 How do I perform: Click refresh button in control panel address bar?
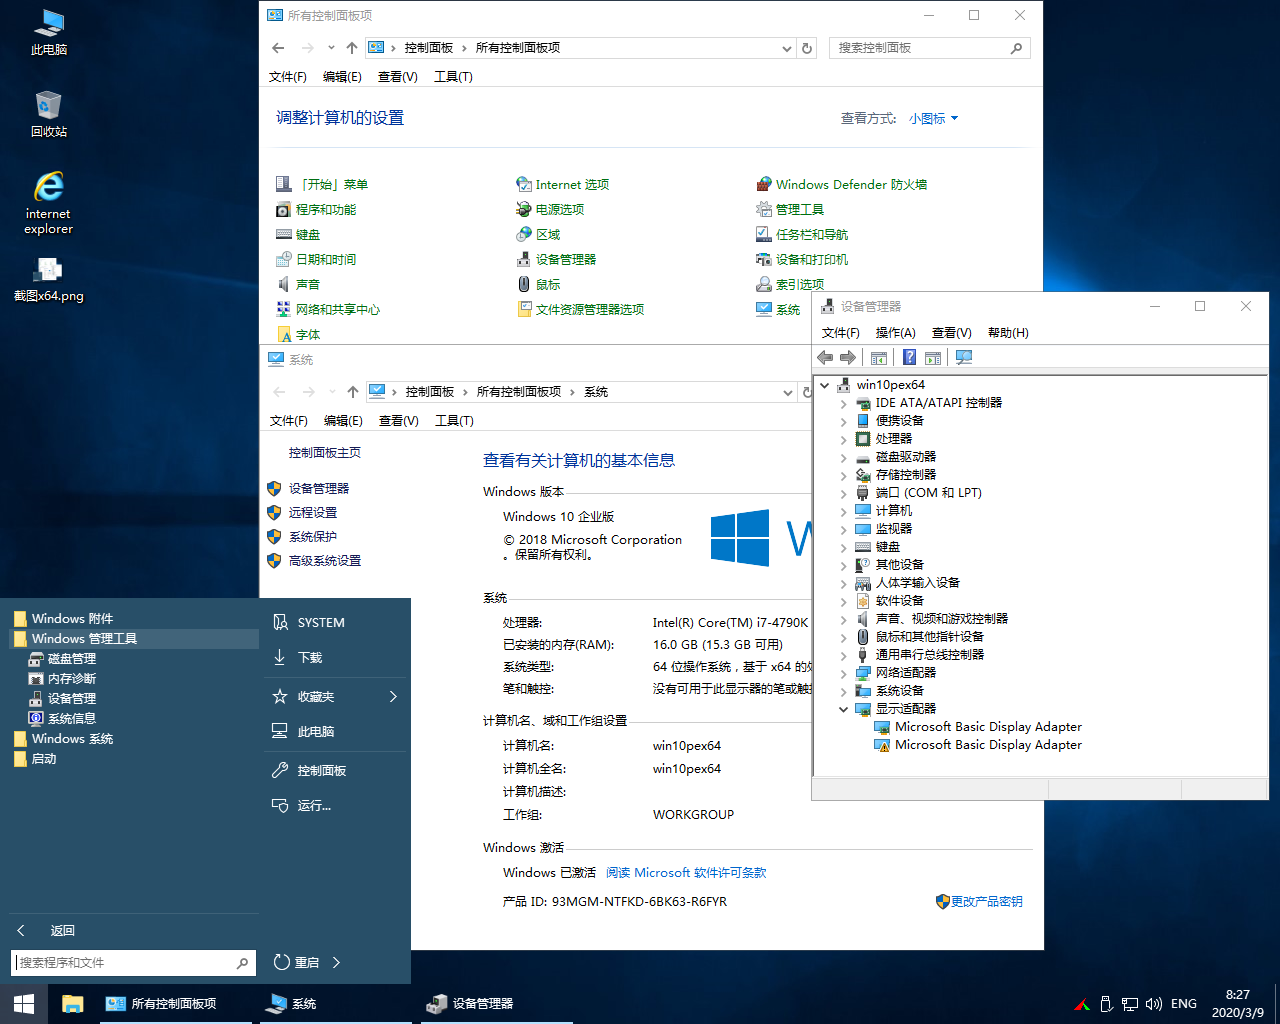(807, 48)
